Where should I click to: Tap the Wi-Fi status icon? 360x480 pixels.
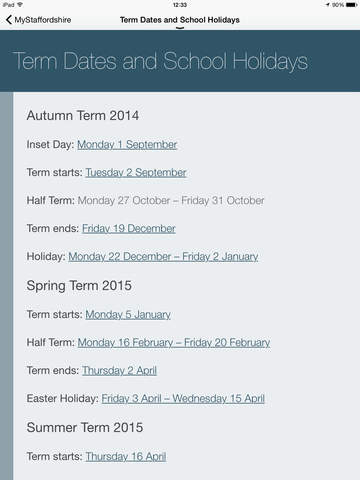tap(20, 5)
